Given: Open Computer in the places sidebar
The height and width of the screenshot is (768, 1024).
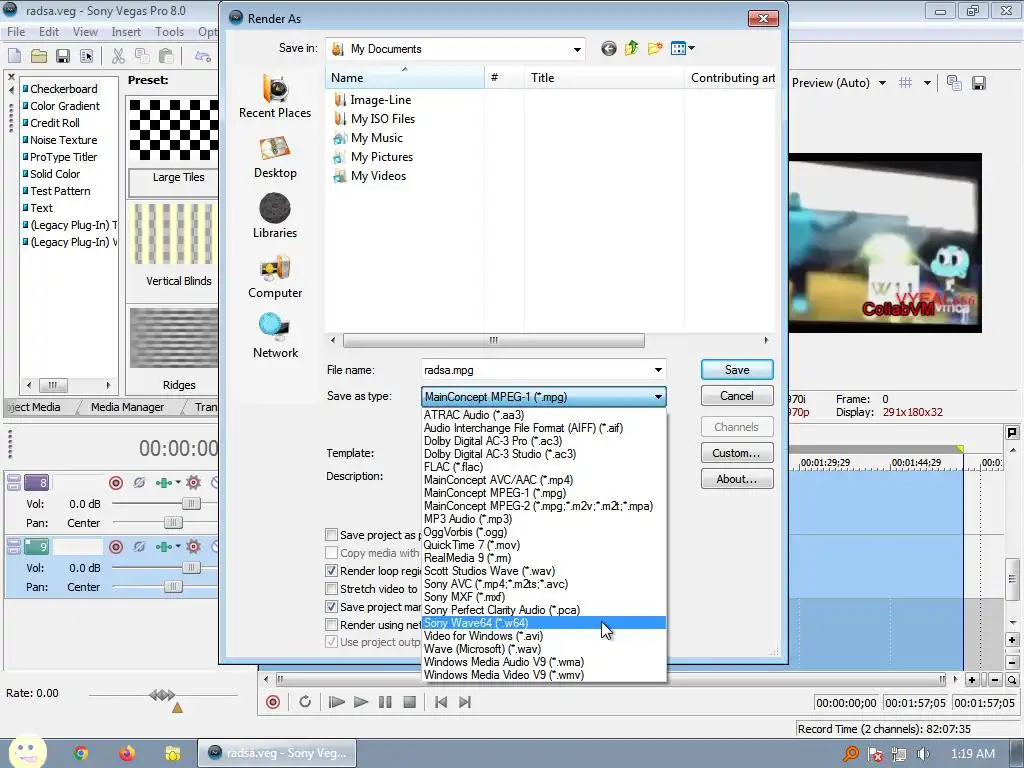Looking at the screenshot, I should 275,277.
